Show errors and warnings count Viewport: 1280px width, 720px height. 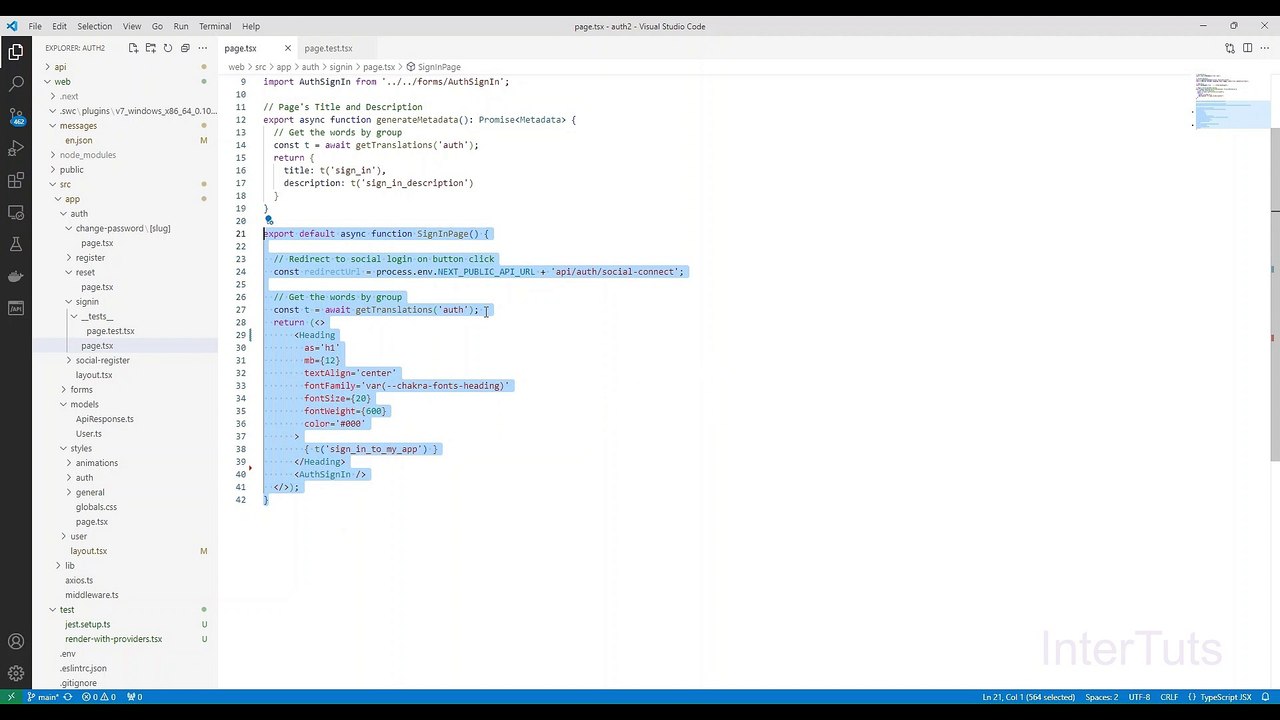(x=98, y=697)
